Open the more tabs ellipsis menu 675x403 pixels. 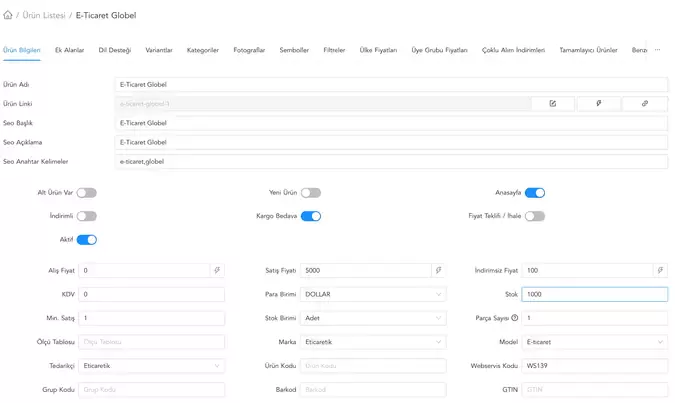[657, 50]
